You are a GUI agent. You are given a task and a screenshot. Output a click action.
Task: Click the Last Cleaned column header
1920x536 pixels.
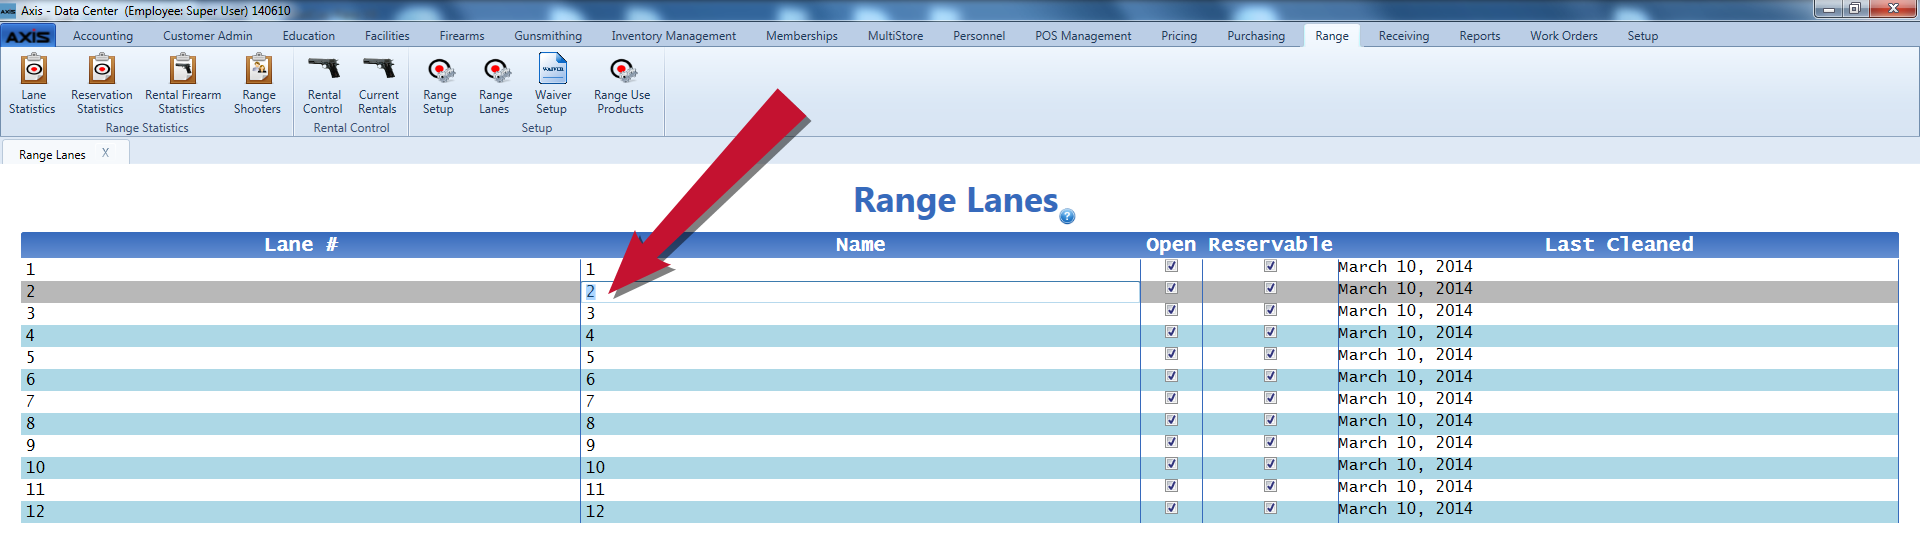click(x=1618, y=245)
